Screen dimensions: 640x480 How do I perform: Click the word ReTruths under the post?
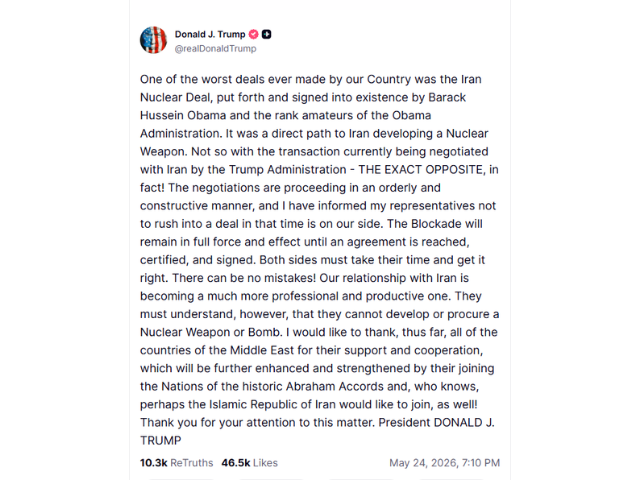tap(192, 463)
